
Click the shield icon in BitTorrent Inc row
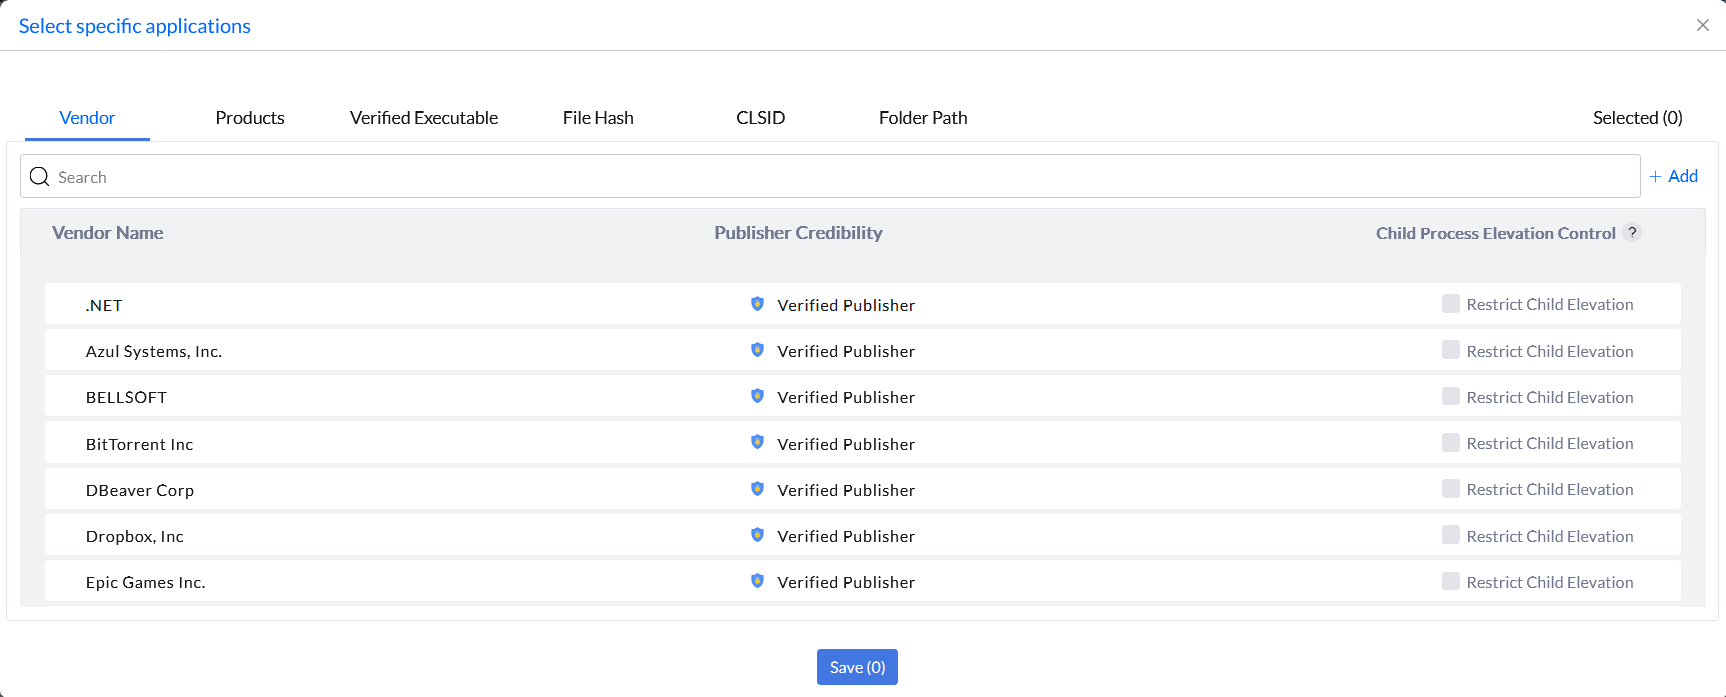[x=757, y=442]
